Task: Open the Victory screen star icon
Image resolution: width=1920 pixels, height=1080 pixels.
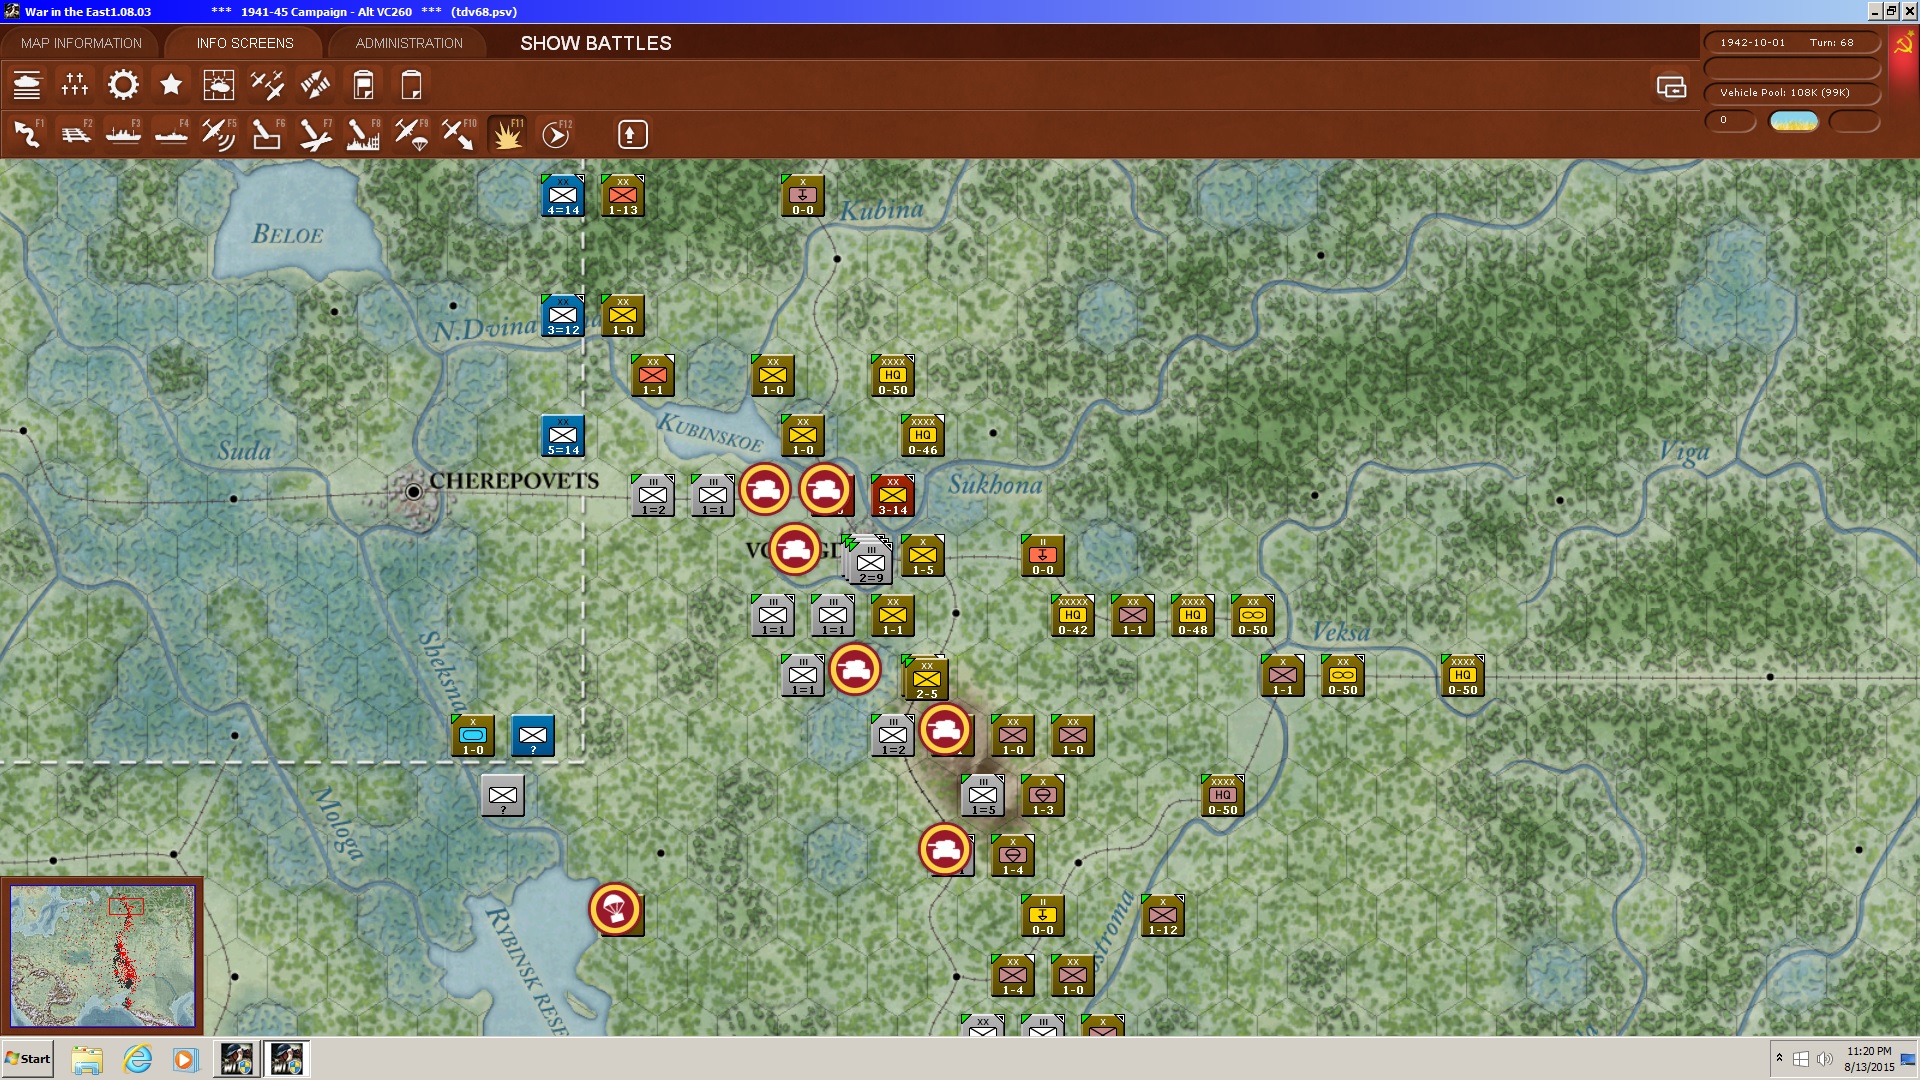Action: (171, 85)
